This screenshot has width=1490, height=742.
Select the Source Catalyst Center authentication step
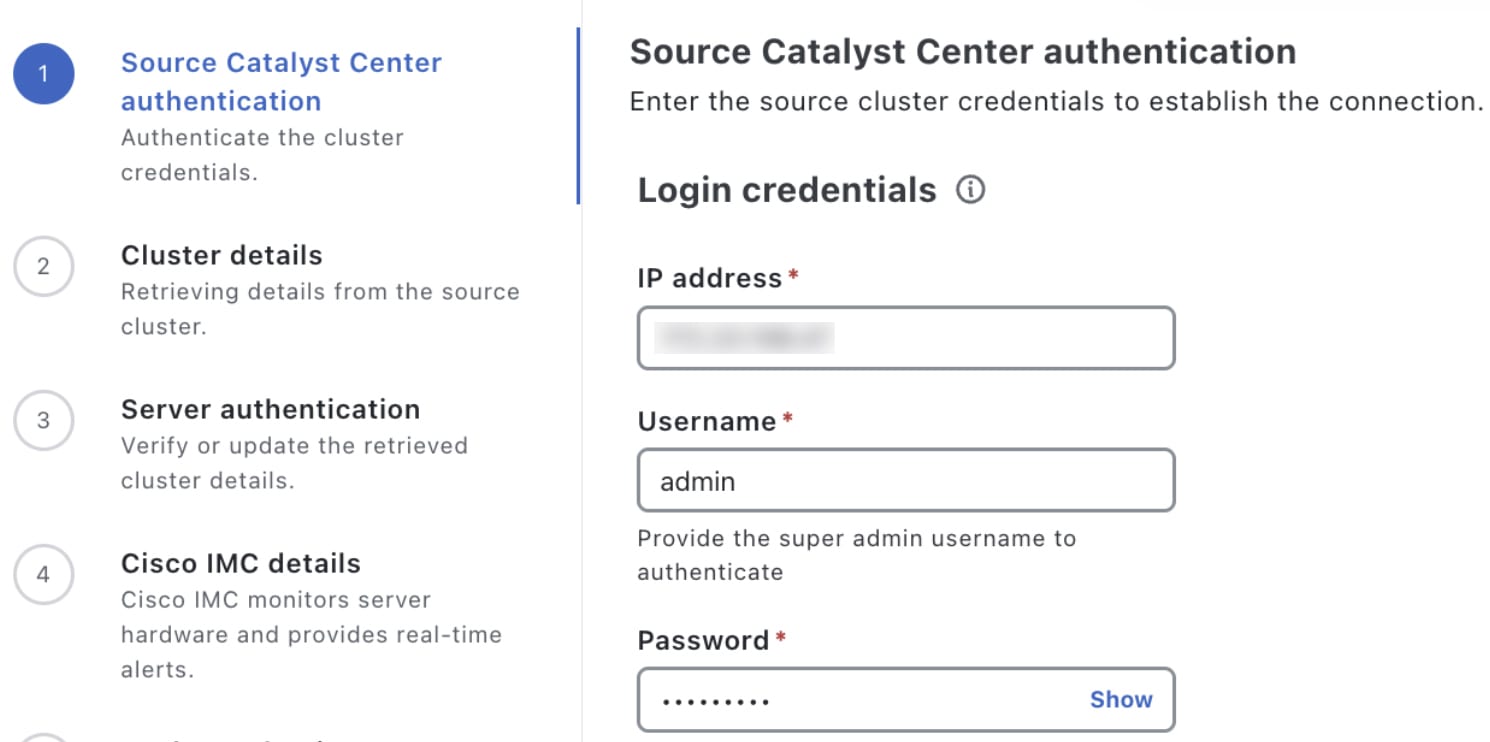281,81
